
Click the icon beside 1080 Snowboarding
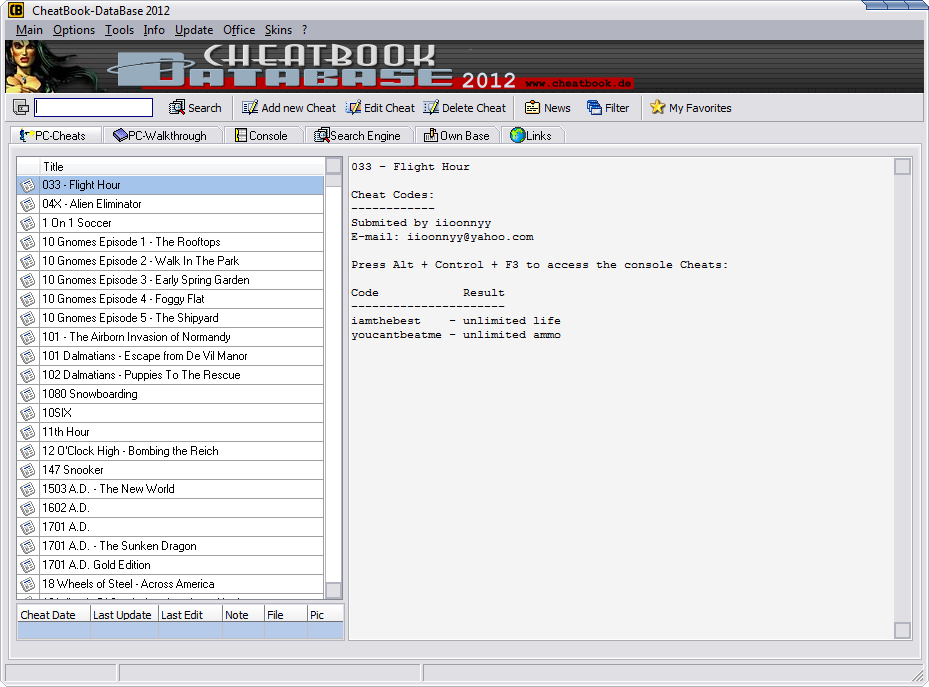[x=28, y=394]
